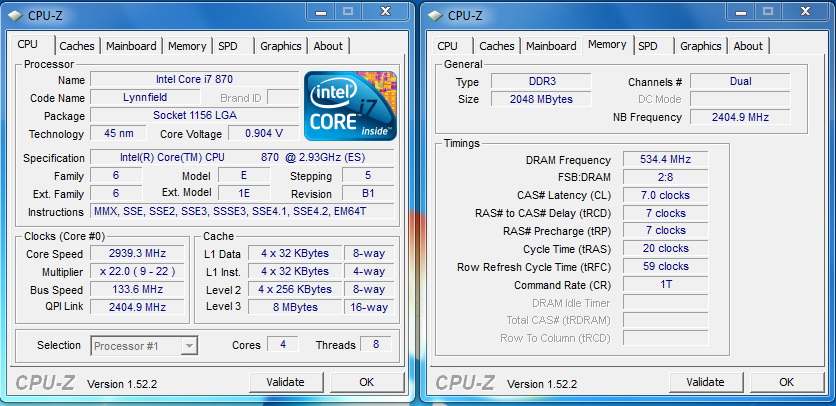The height and width of the screenshot is (406, 836).
Task: Click the DRAM Frequency value field
Action: click(665, 160)
